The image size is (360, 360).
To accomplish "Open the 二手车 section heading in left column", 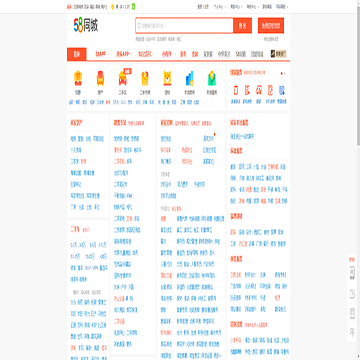I will tap(75, 229).
